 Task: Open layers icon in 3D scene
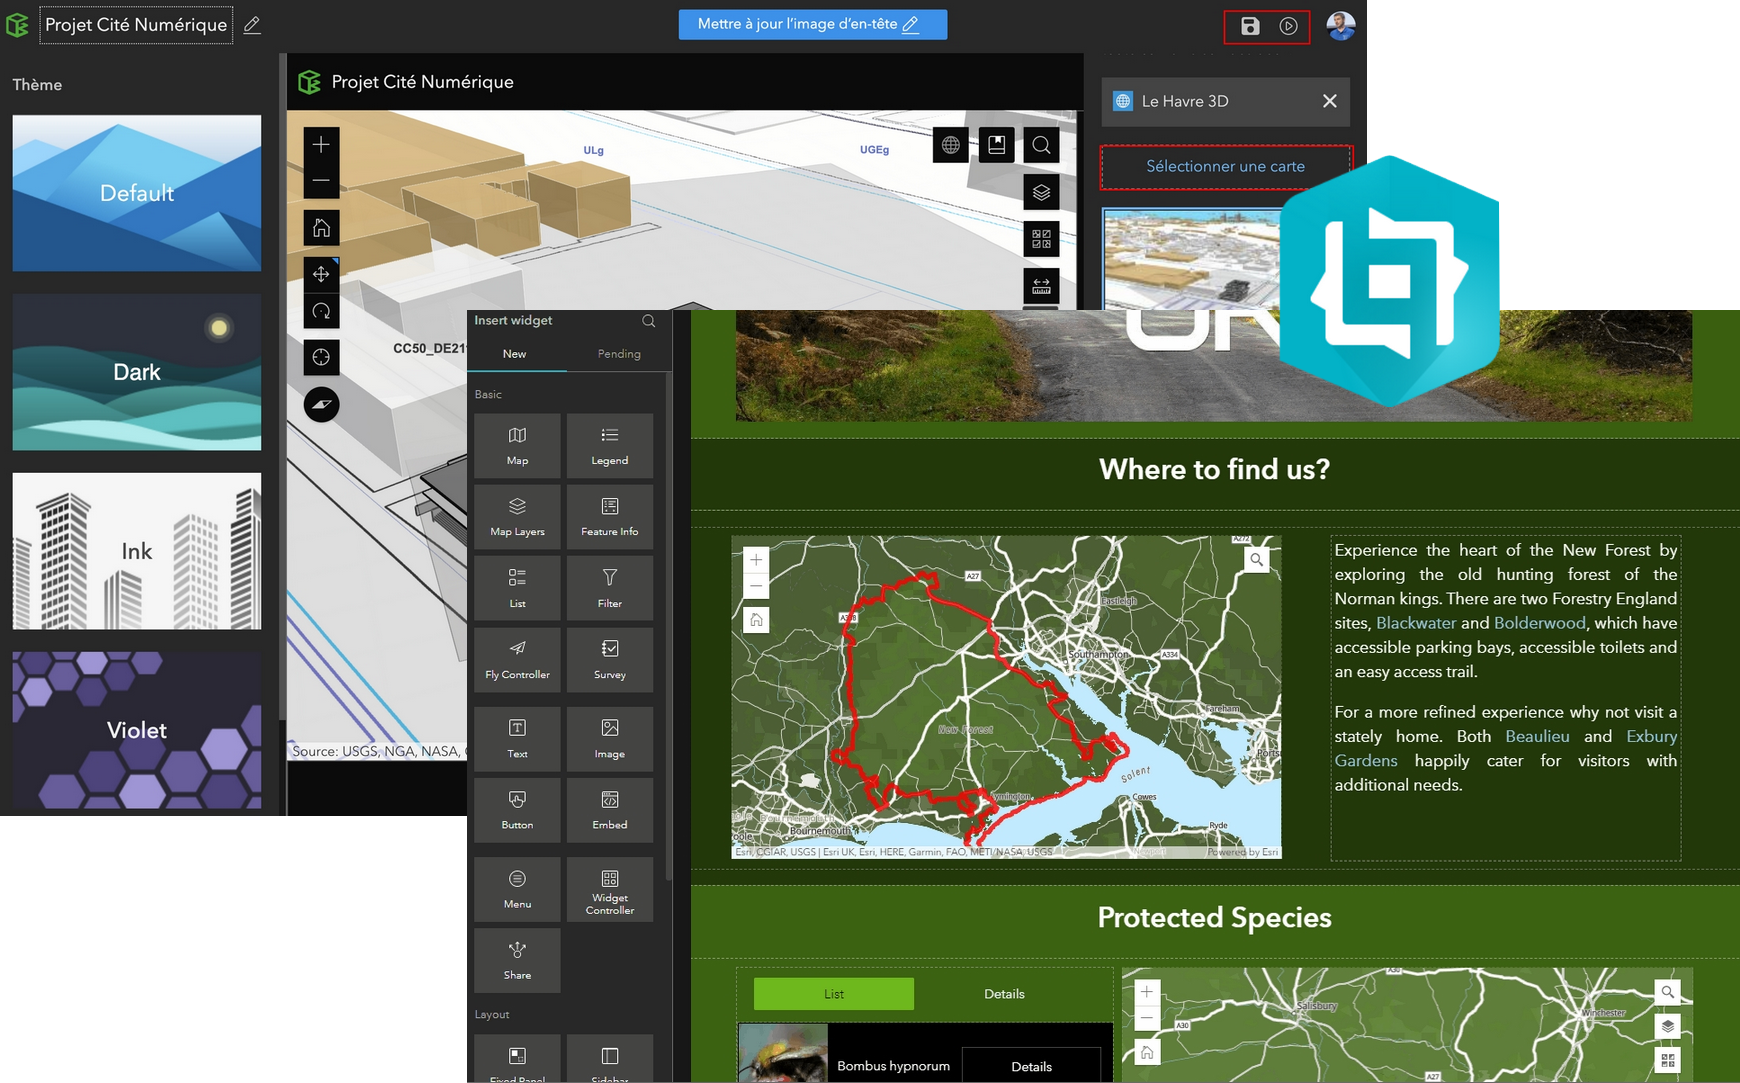(1041, 192)
